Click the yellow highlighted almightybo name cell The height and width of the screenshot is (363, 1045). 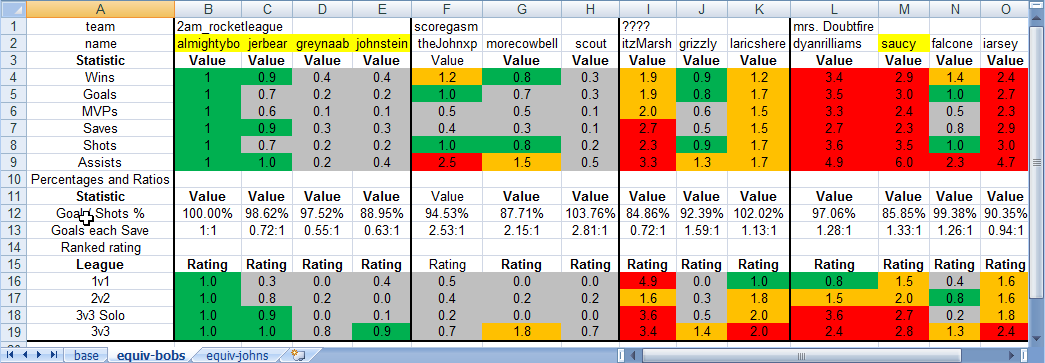coord(208,44)
